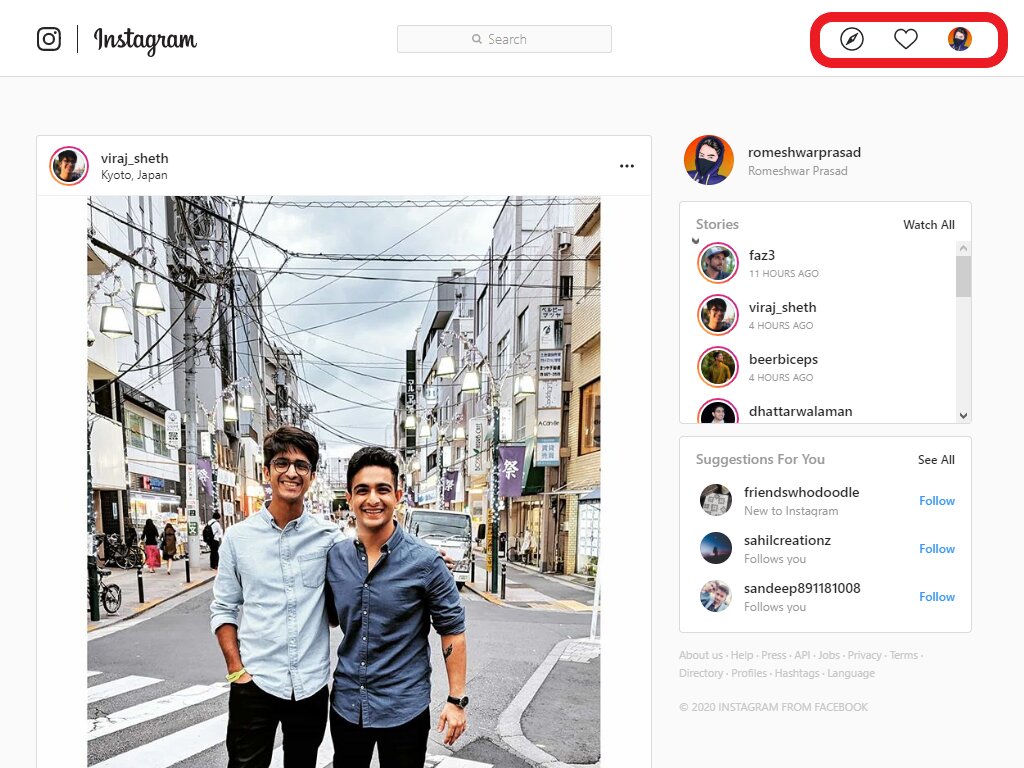
Task: Open the API footer link
Action: pos(802,655)
